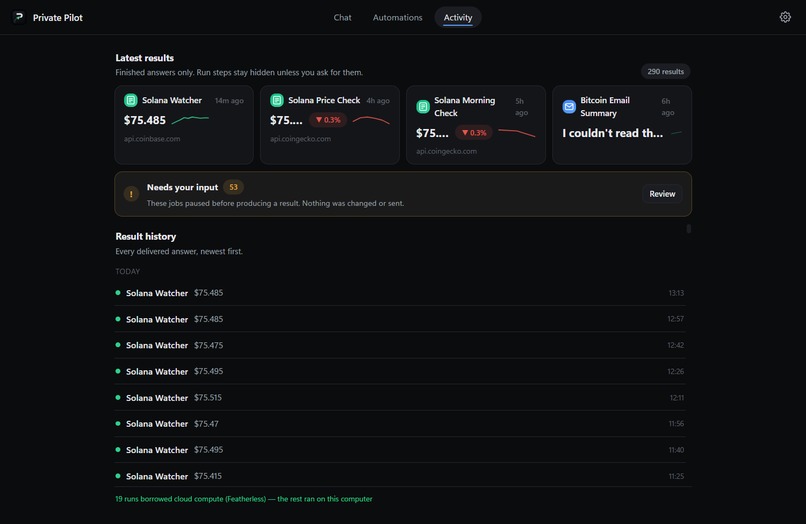
Task: Click the Solana Morning Check card icon
Action: point(423,106)
